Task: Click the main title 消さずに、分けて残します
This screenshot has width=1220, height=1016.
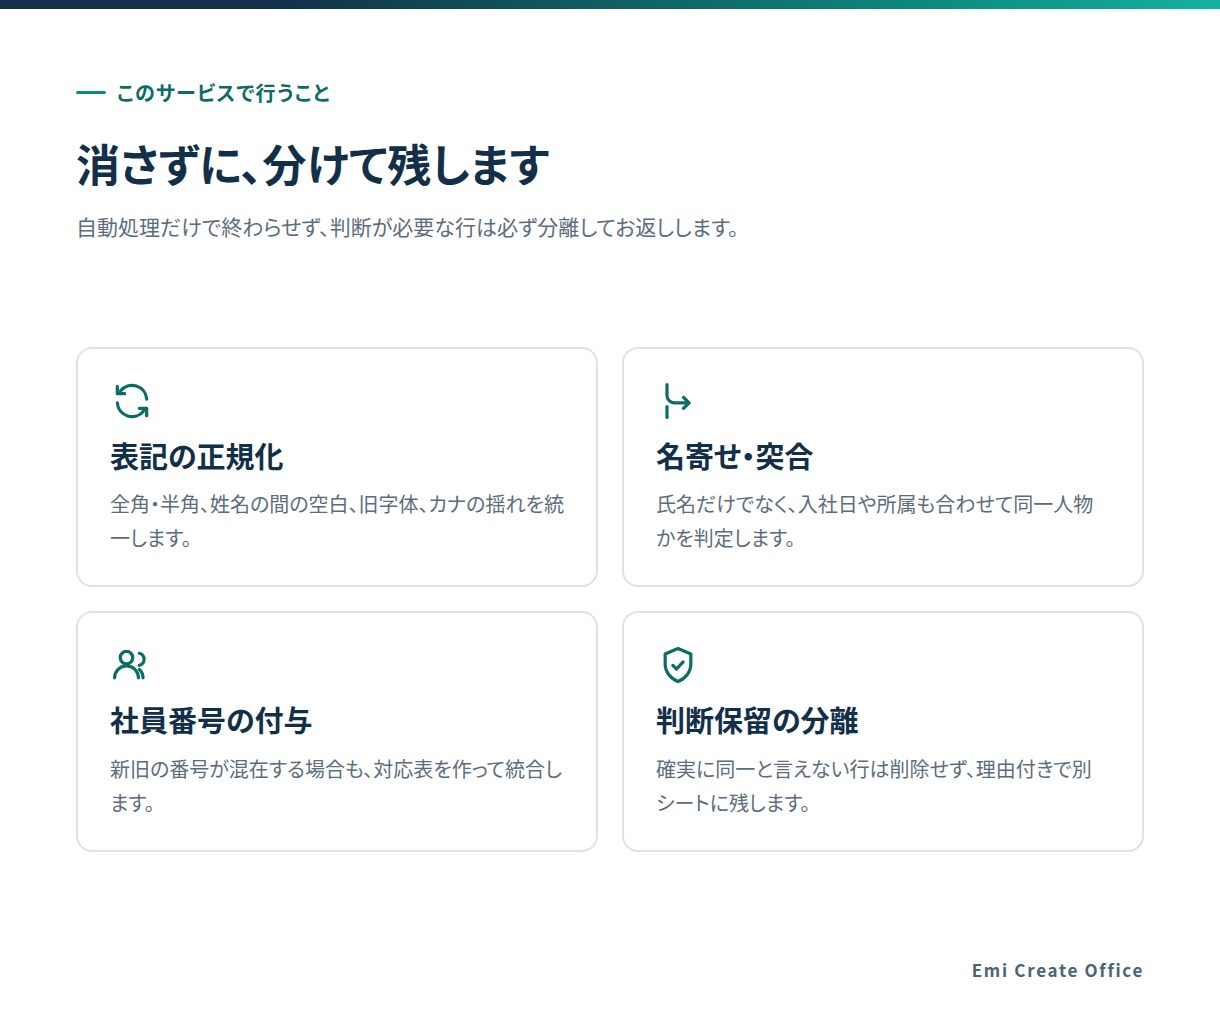Action: (x=313, y=165)
